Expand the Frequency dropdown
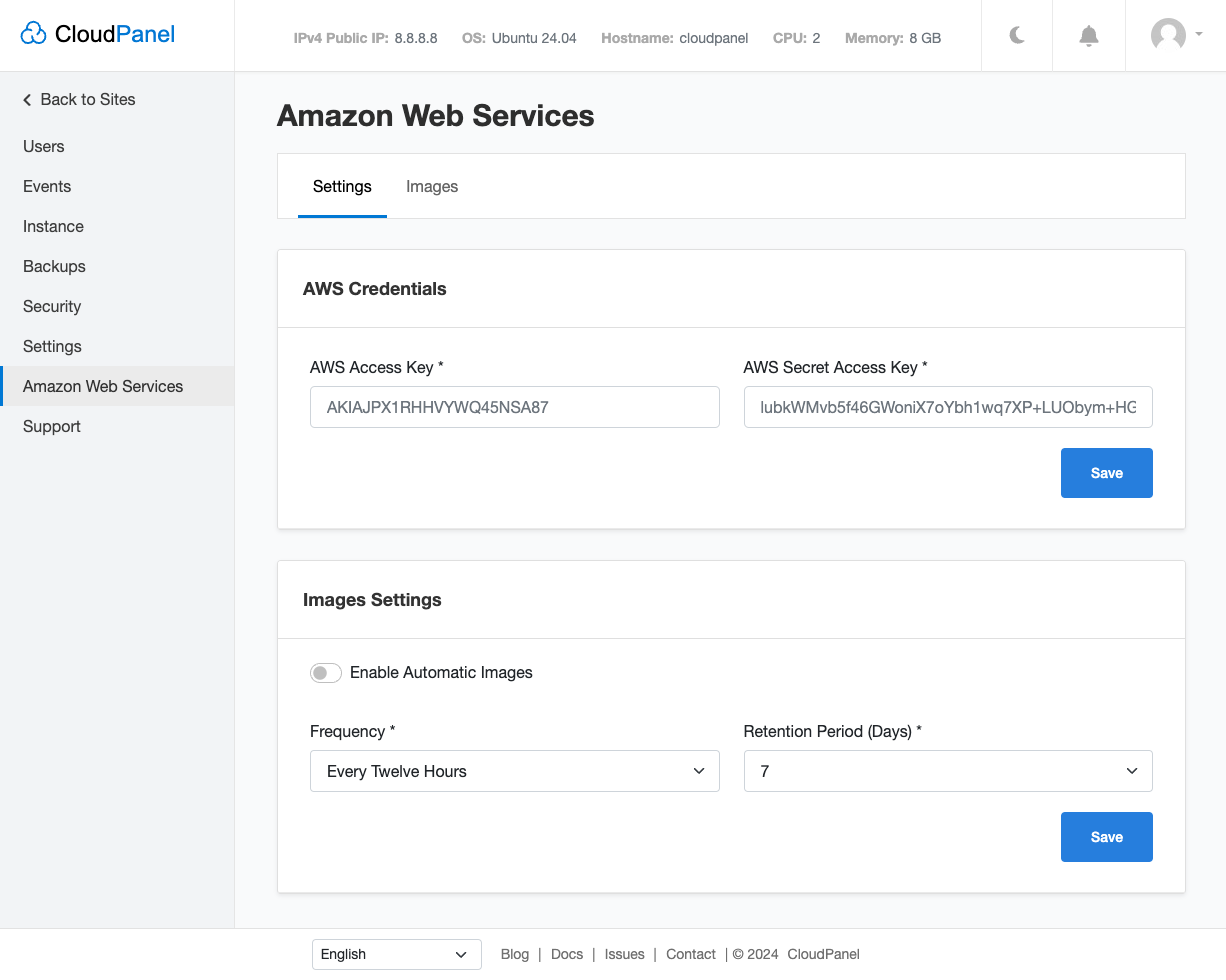The width and height of the screenshot is (1226, 980). point(514,771)
